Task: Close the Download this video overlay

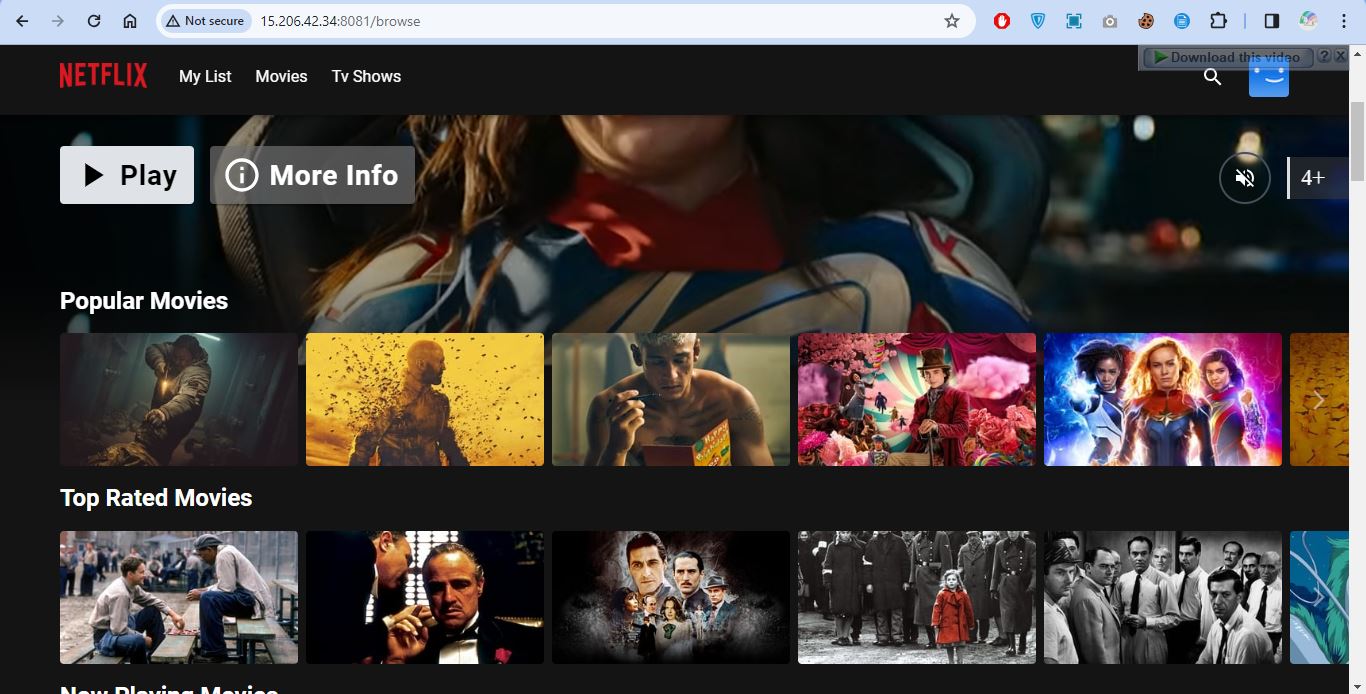Action: pyautogui.click(x=1341, y=57)
